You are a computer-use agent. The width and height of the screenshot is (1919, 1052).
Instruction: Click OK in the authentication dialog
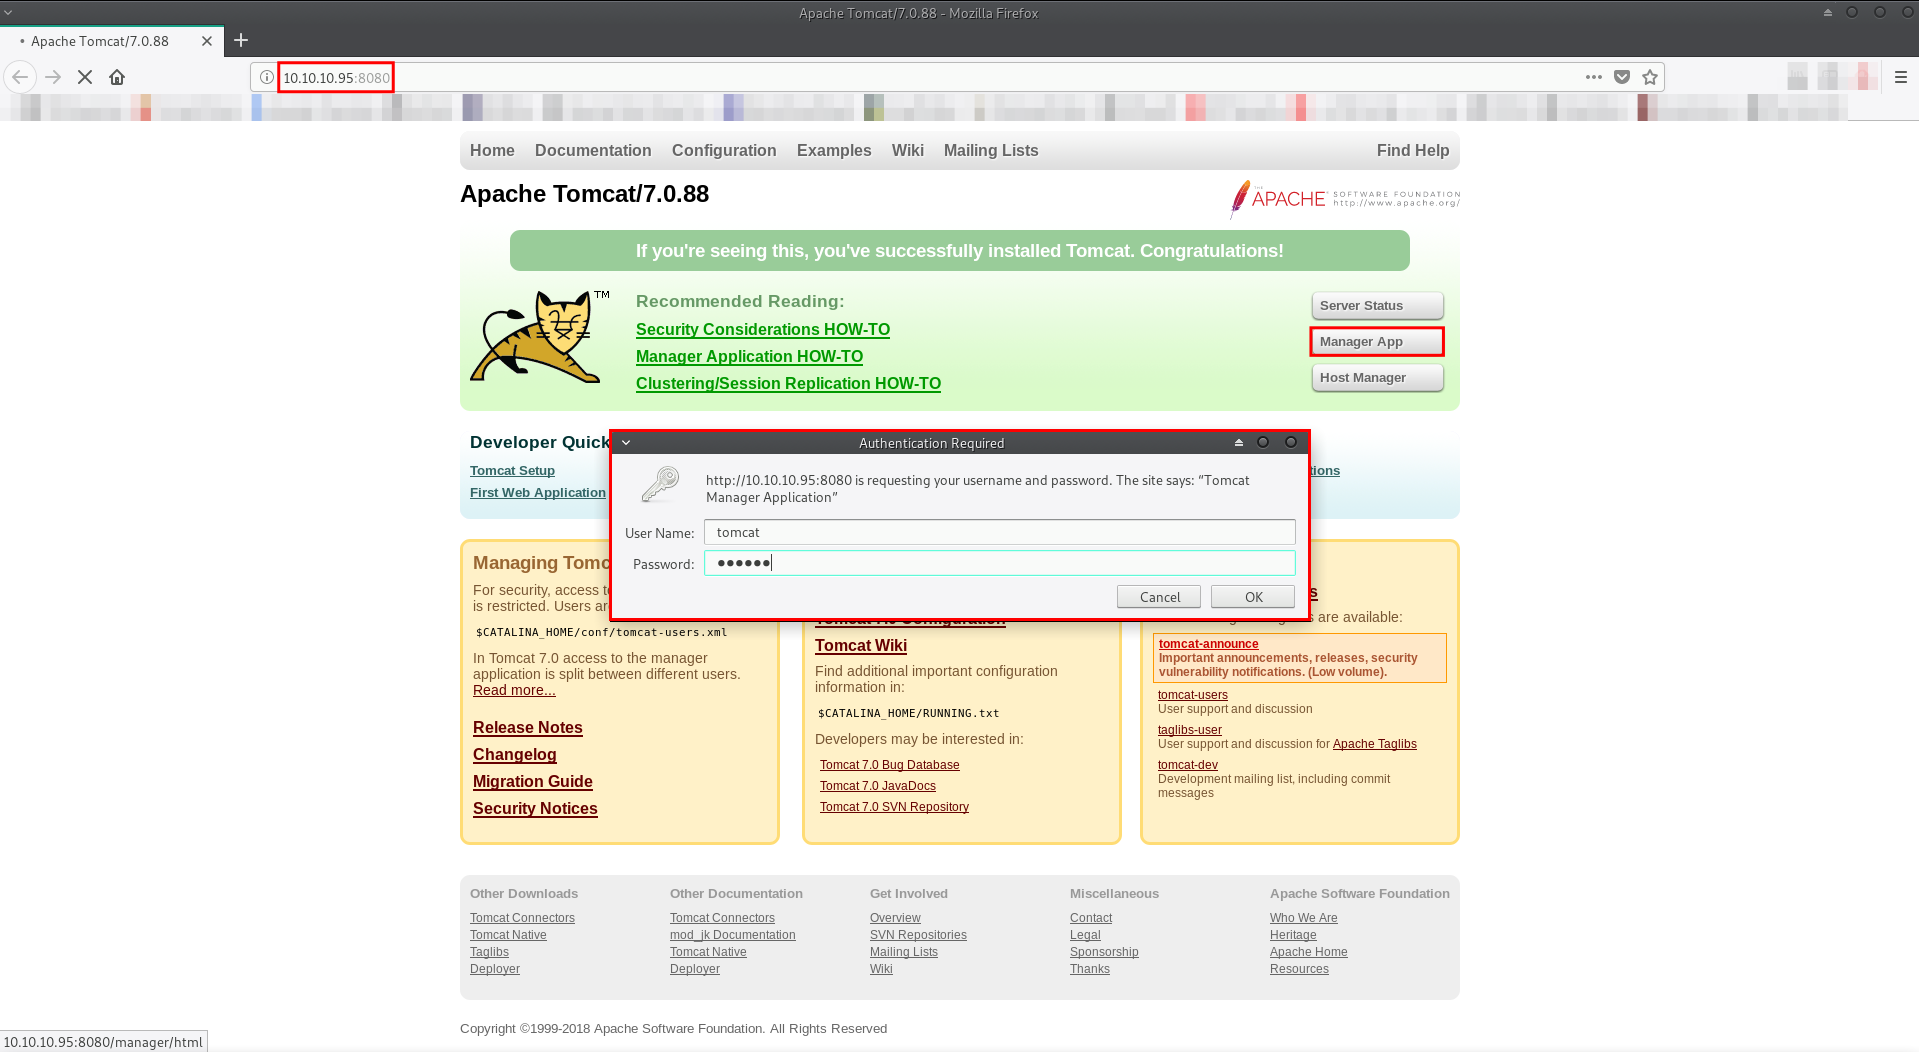[1253, 597]
